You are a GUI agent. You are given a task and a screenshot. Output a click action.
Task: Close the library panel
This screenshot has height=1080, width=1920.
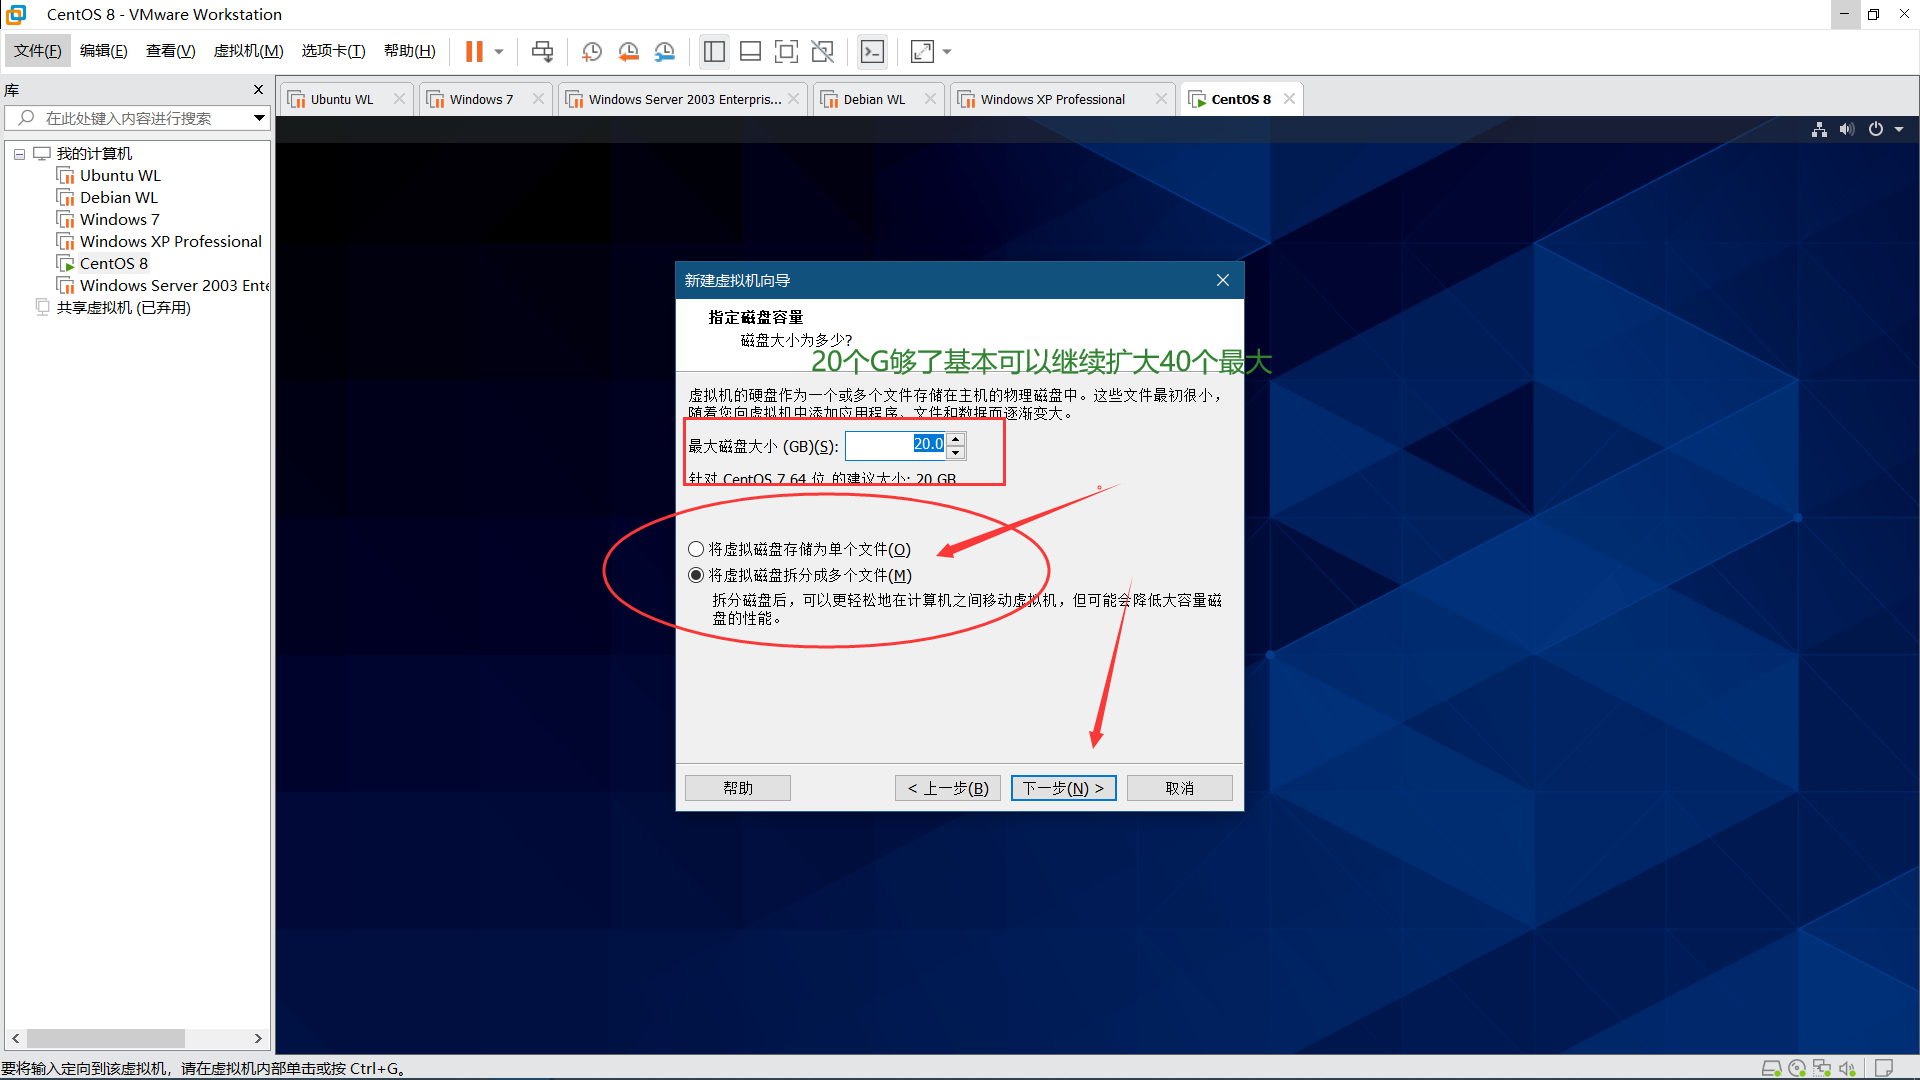258,90
